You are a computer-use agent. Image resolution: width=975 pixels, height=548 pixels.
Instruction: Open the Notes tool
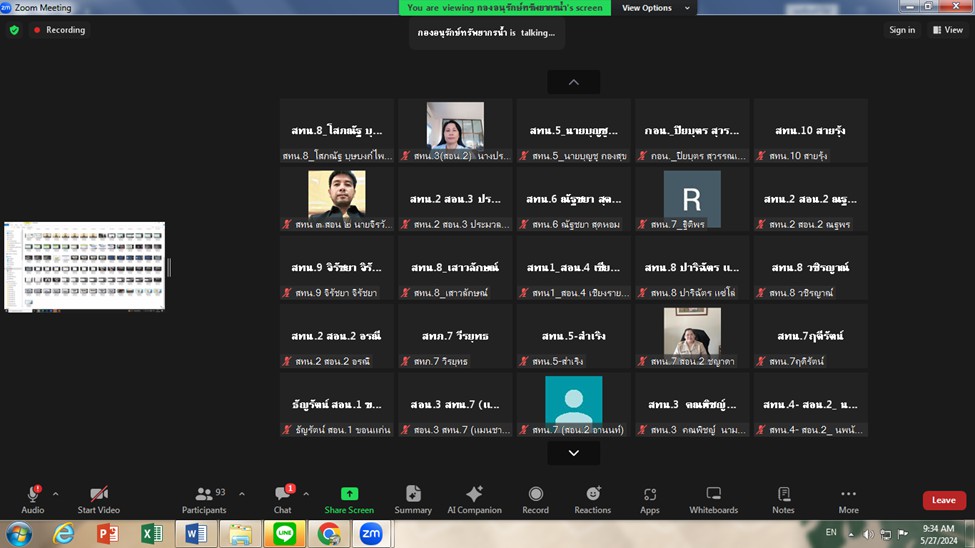tap(783, 499)
